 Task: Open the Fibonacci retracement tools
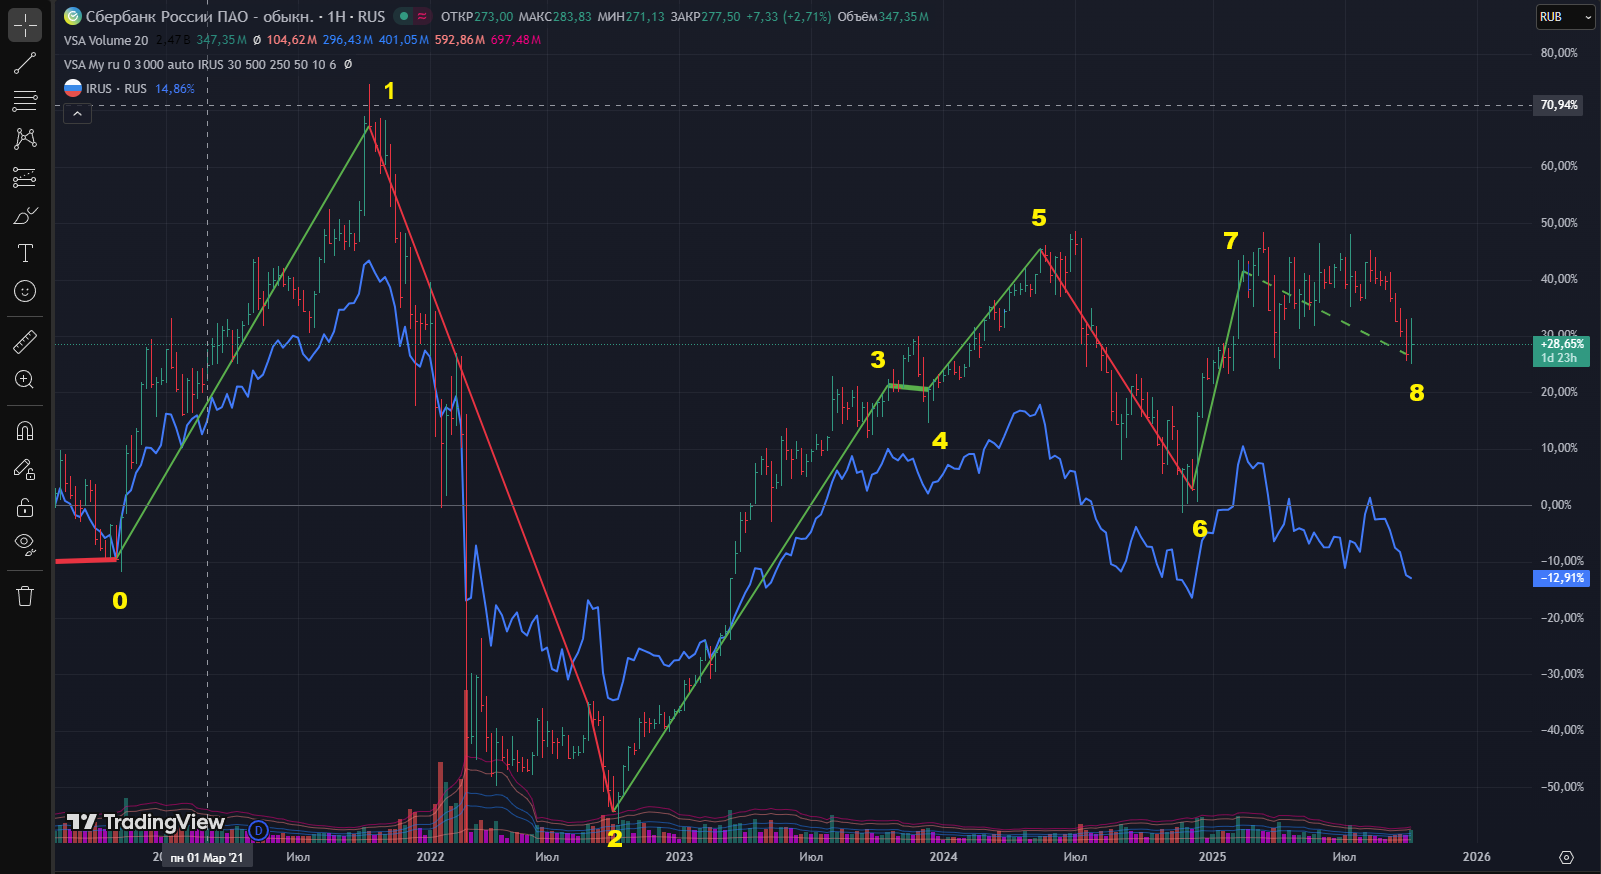click(25, 101)
